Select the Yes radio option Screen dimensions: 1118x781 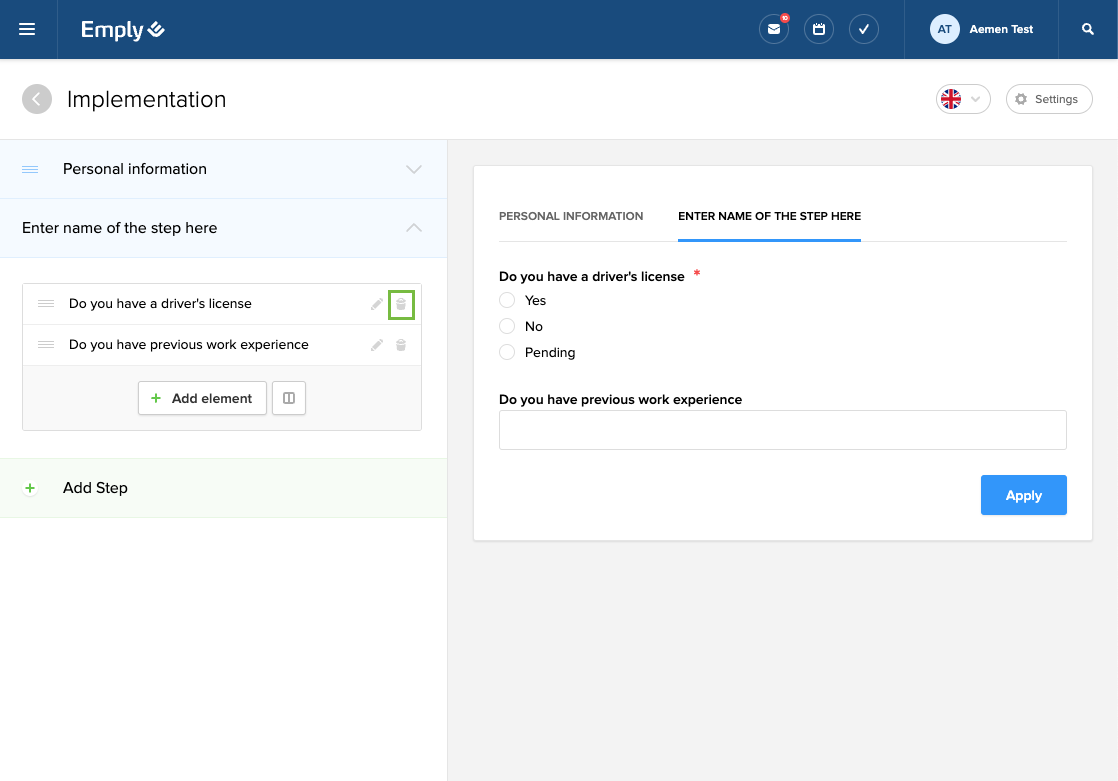coord(507,300)
